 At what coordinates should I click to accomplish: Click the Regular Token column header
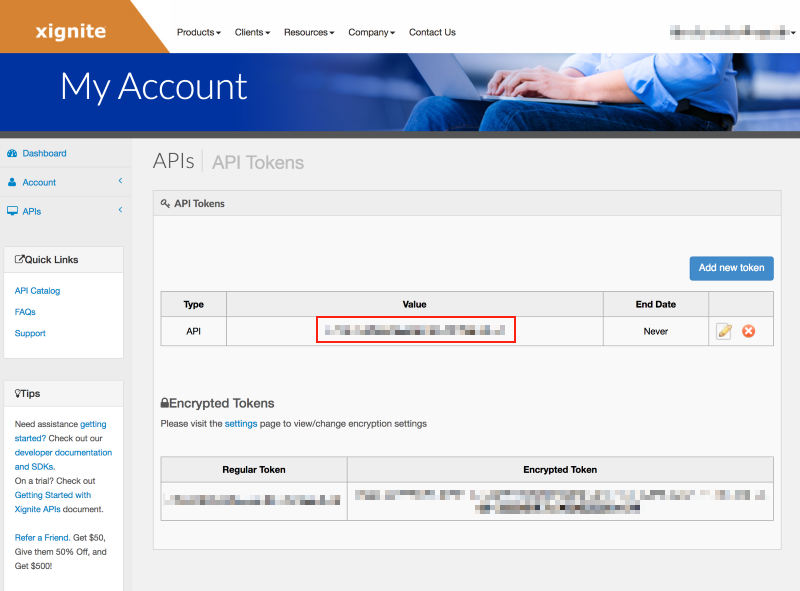tap(254, 470)
